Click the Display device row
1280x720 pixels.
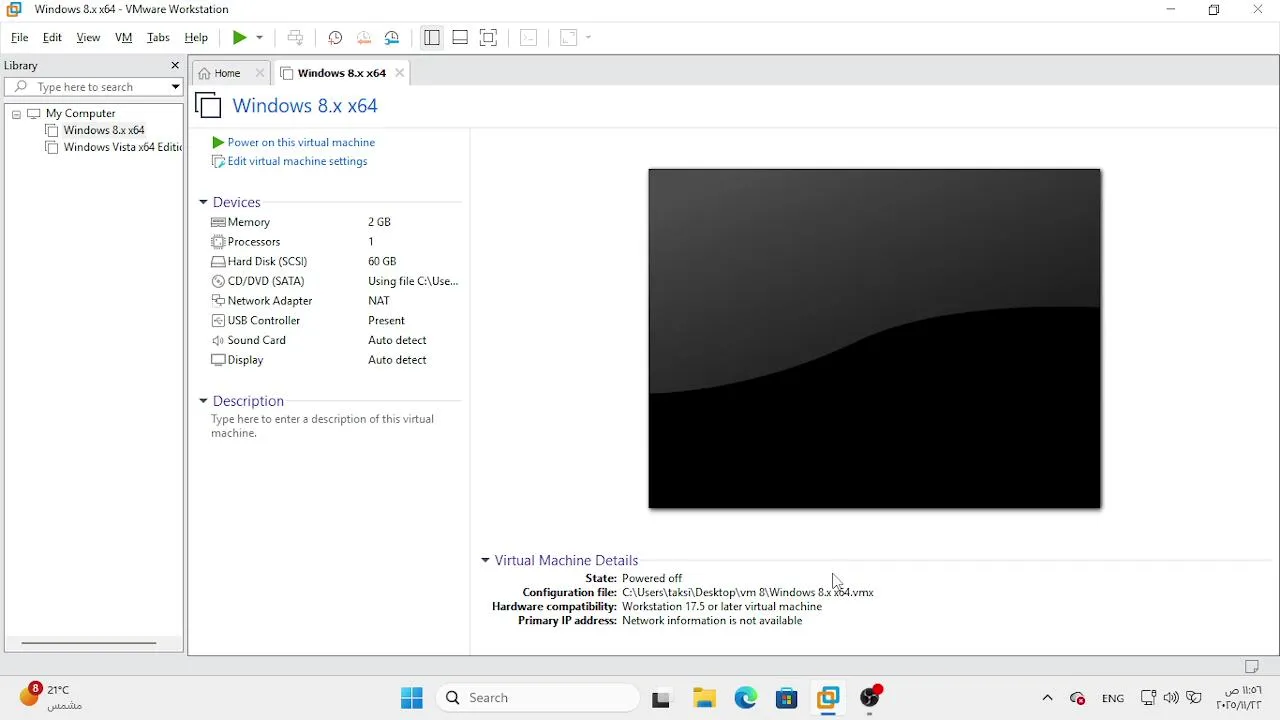334,360
